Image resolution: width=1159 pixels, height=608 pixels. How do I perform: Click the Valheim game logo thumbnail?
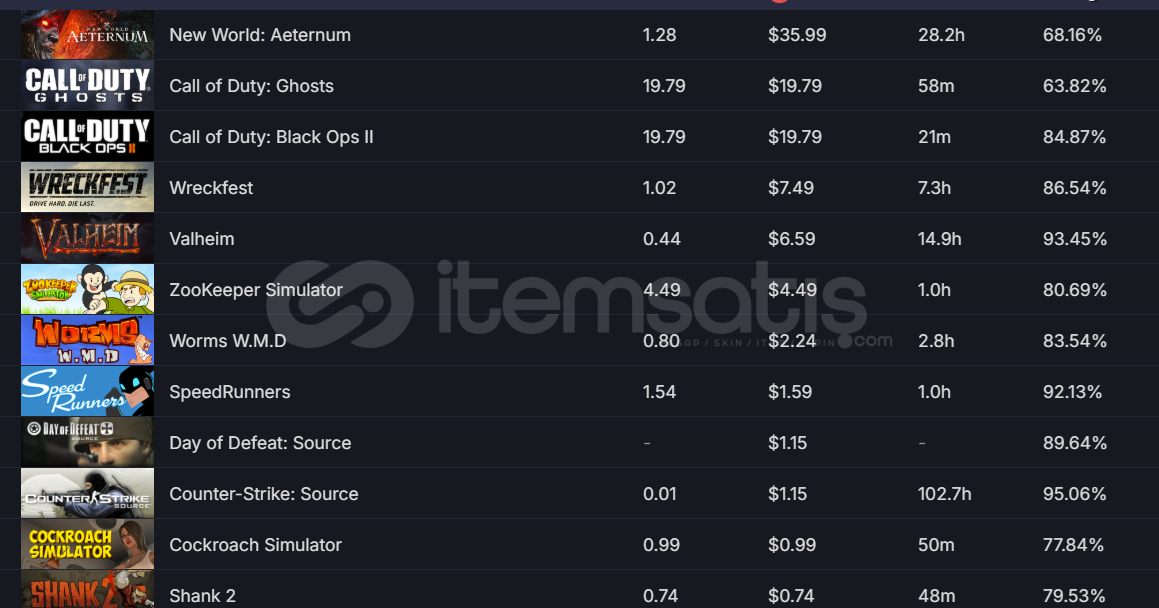pos(87,239)
